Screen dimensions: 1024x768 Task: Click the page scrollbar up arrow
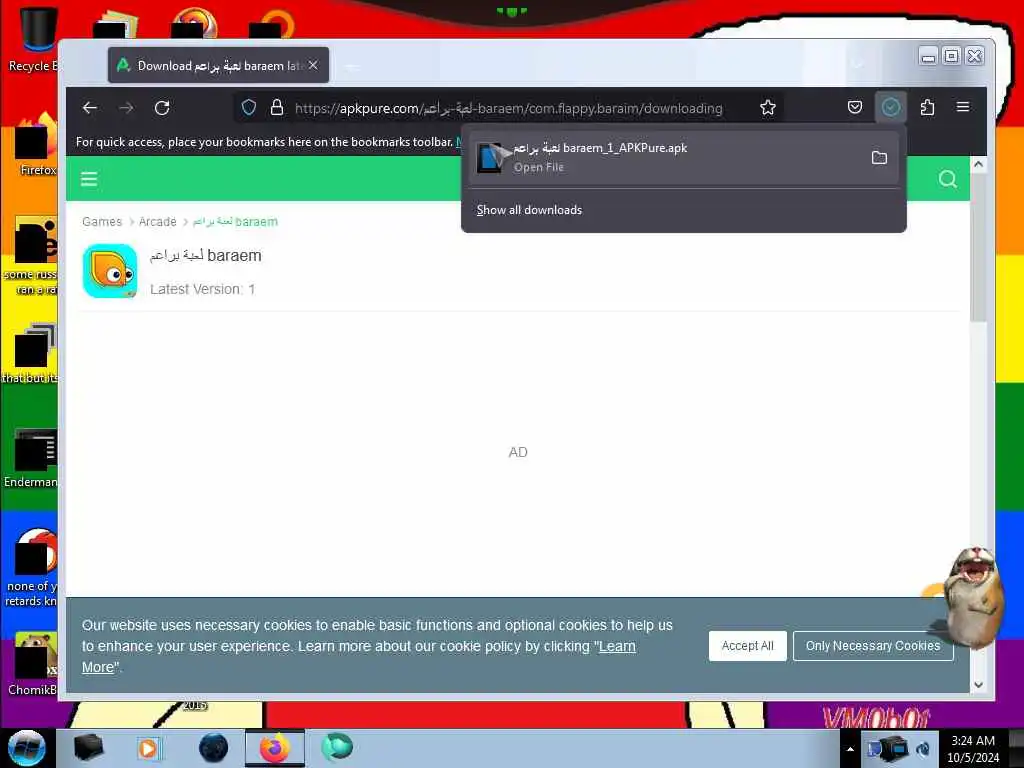point(978,165)
